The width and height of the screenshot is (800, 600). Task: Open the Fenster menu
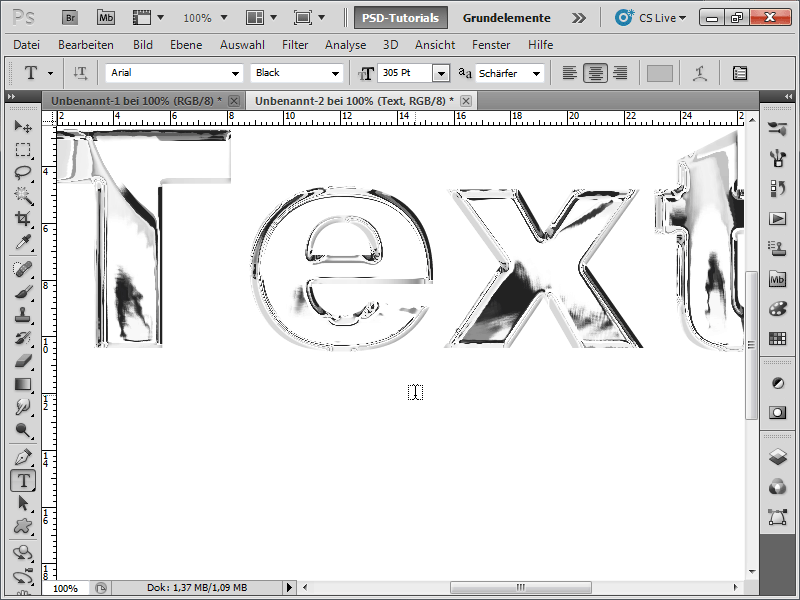(x=491, y=45)
